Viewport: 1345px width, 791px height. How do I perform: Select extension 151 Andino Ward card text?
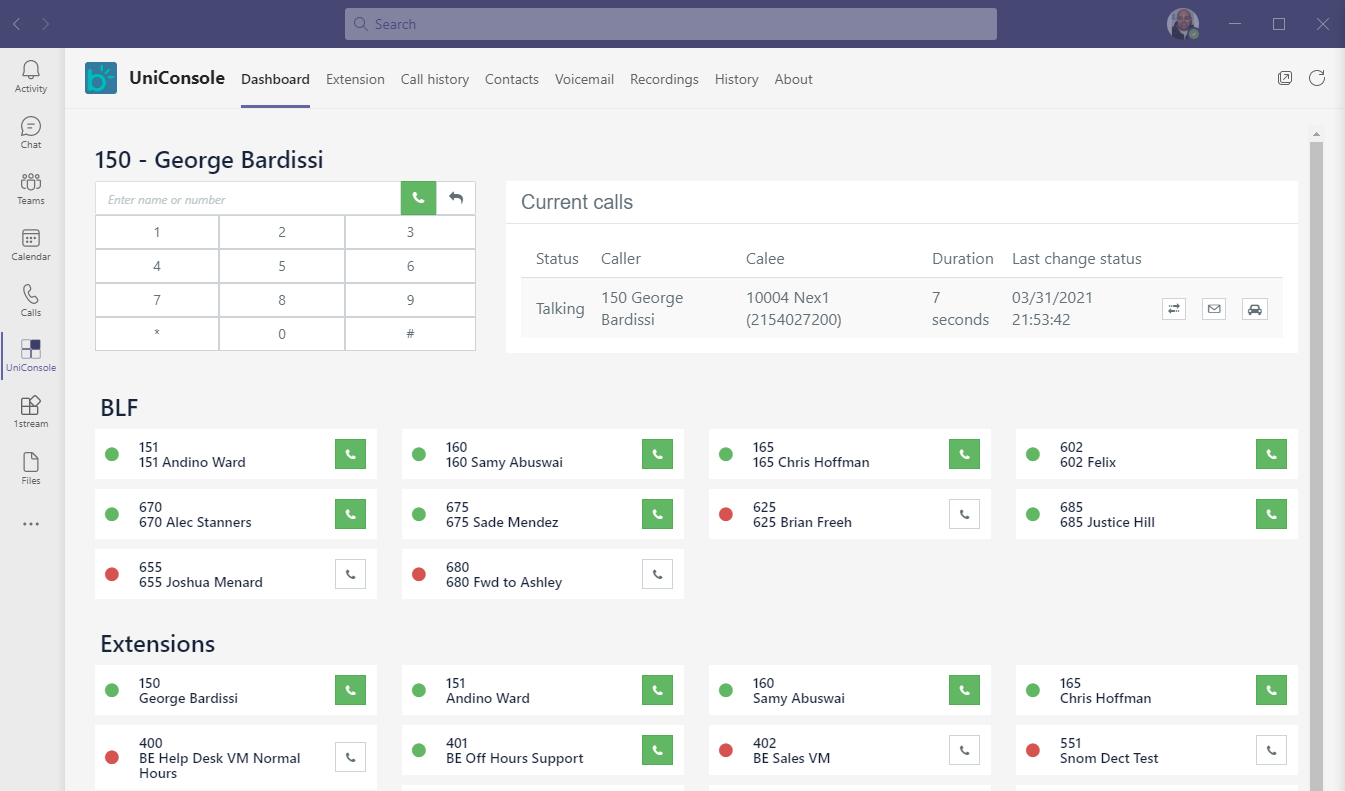[x=488, y=691]
